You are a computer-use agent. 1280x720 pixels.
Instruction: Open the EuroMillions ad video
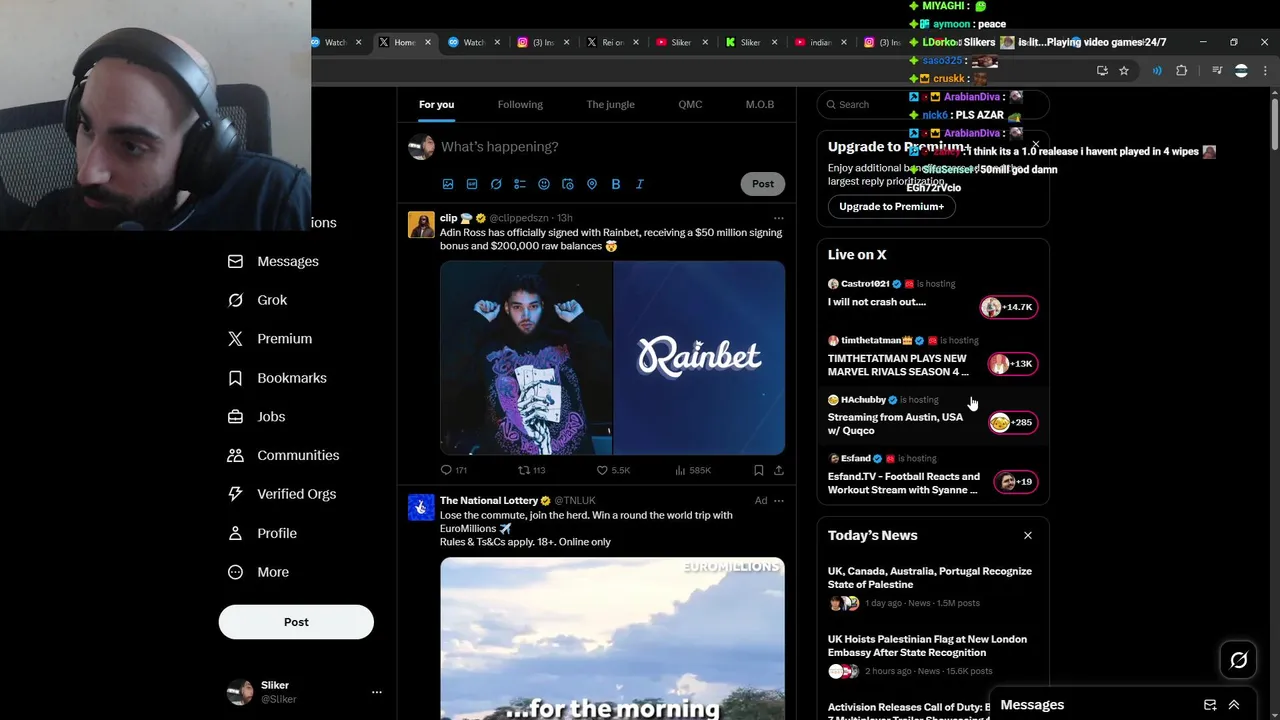click(x=612, y=639)
